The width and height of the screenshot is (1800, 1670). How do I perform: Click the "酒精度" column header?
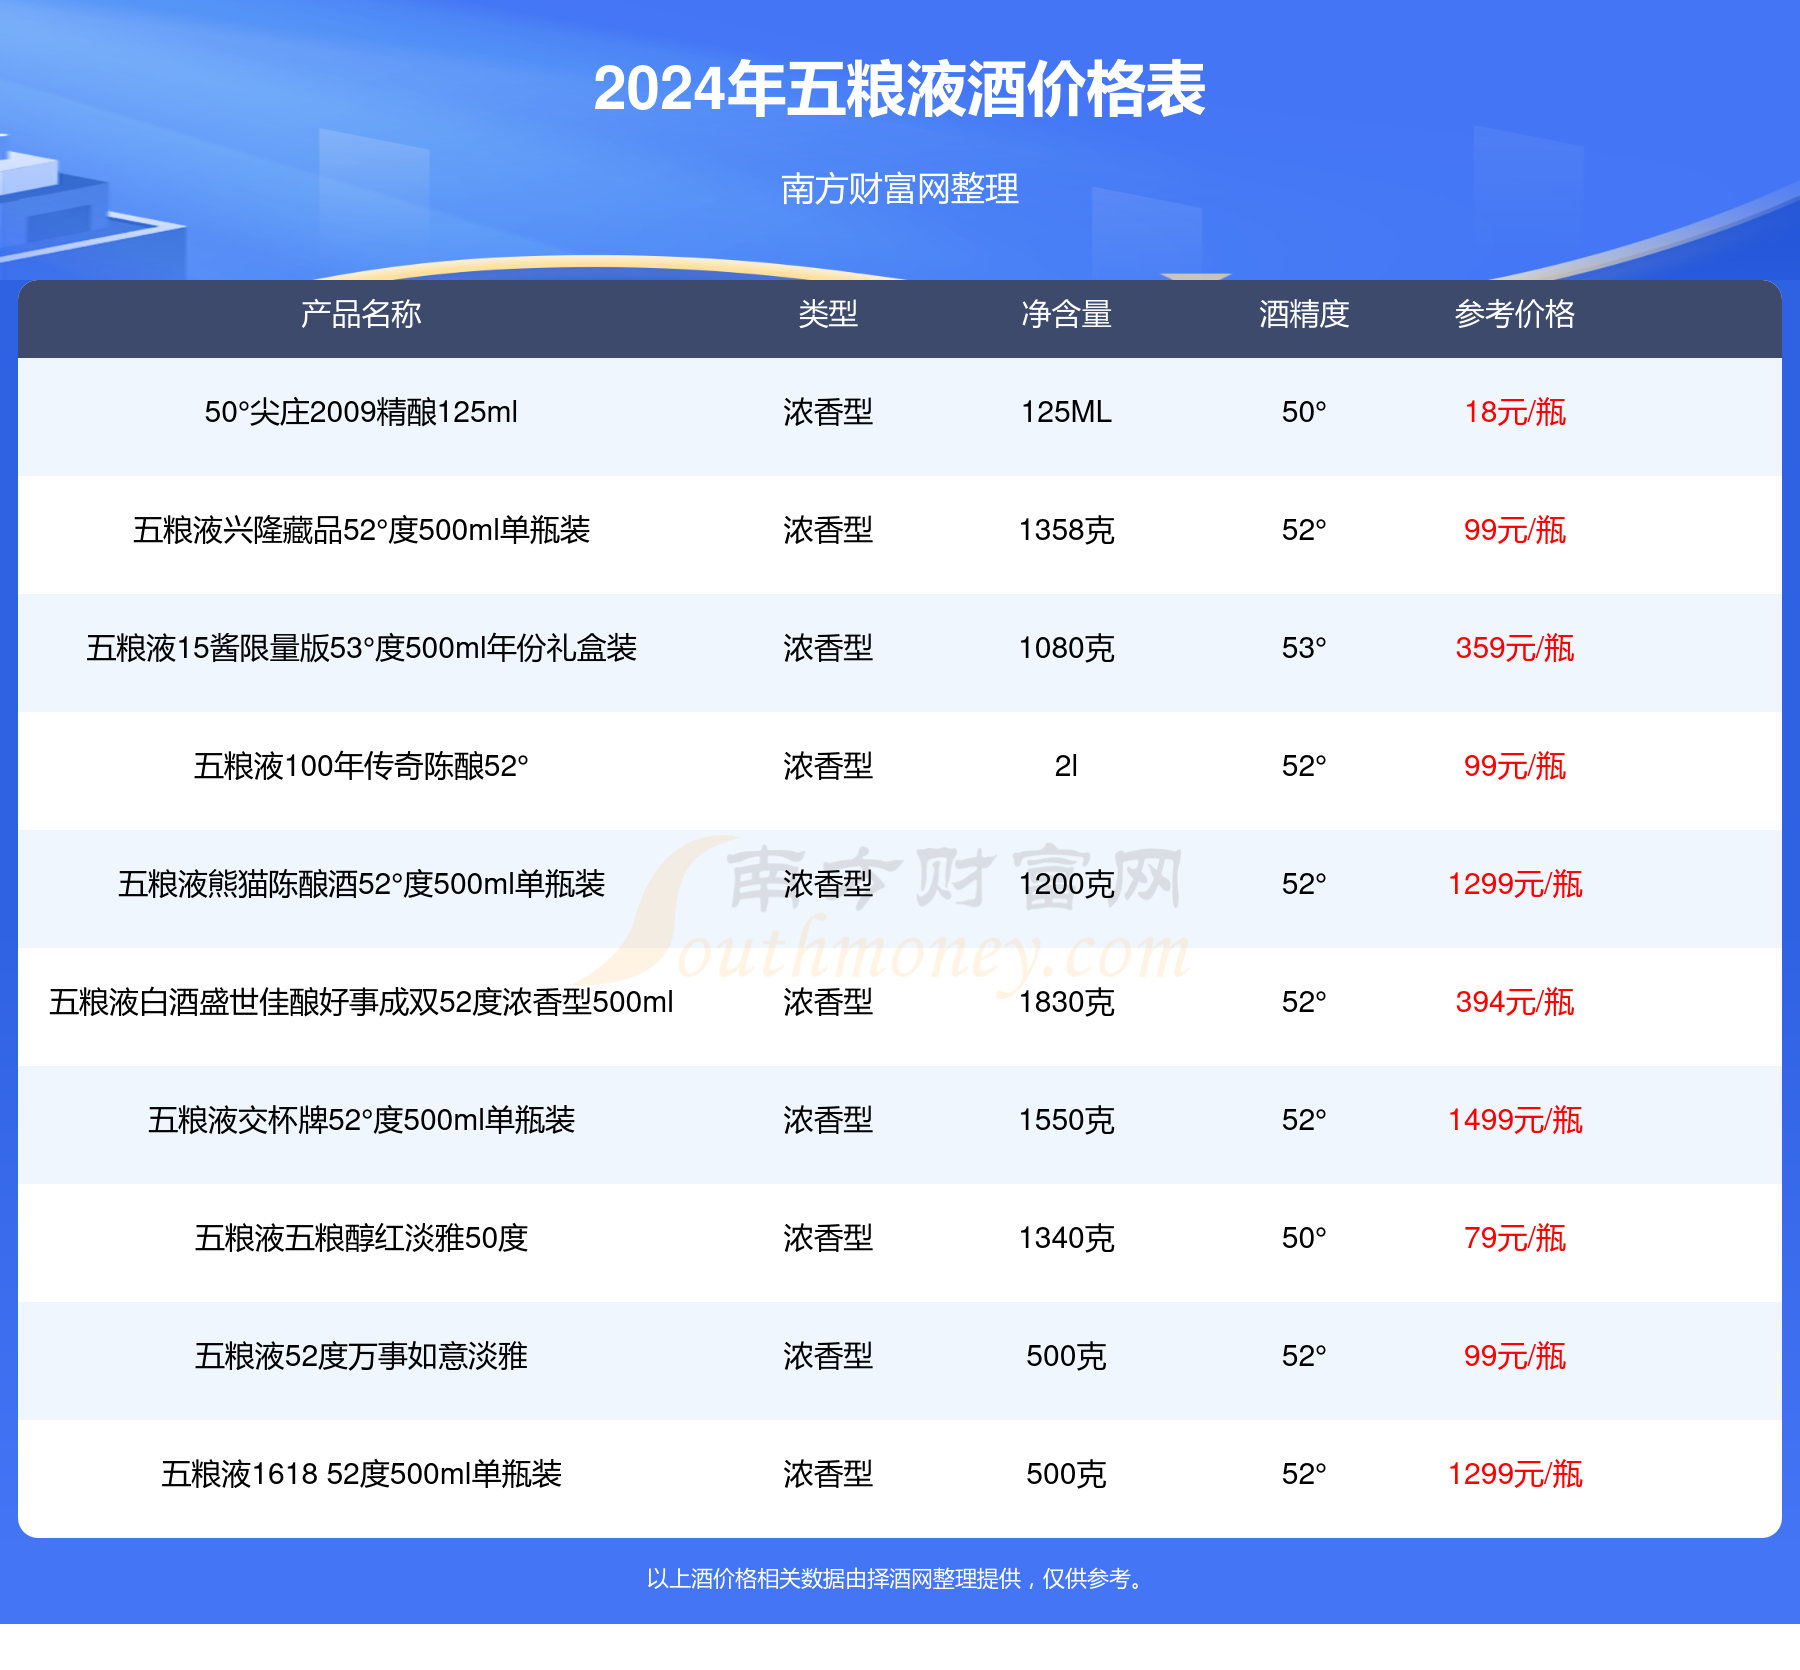[1304, 314]
